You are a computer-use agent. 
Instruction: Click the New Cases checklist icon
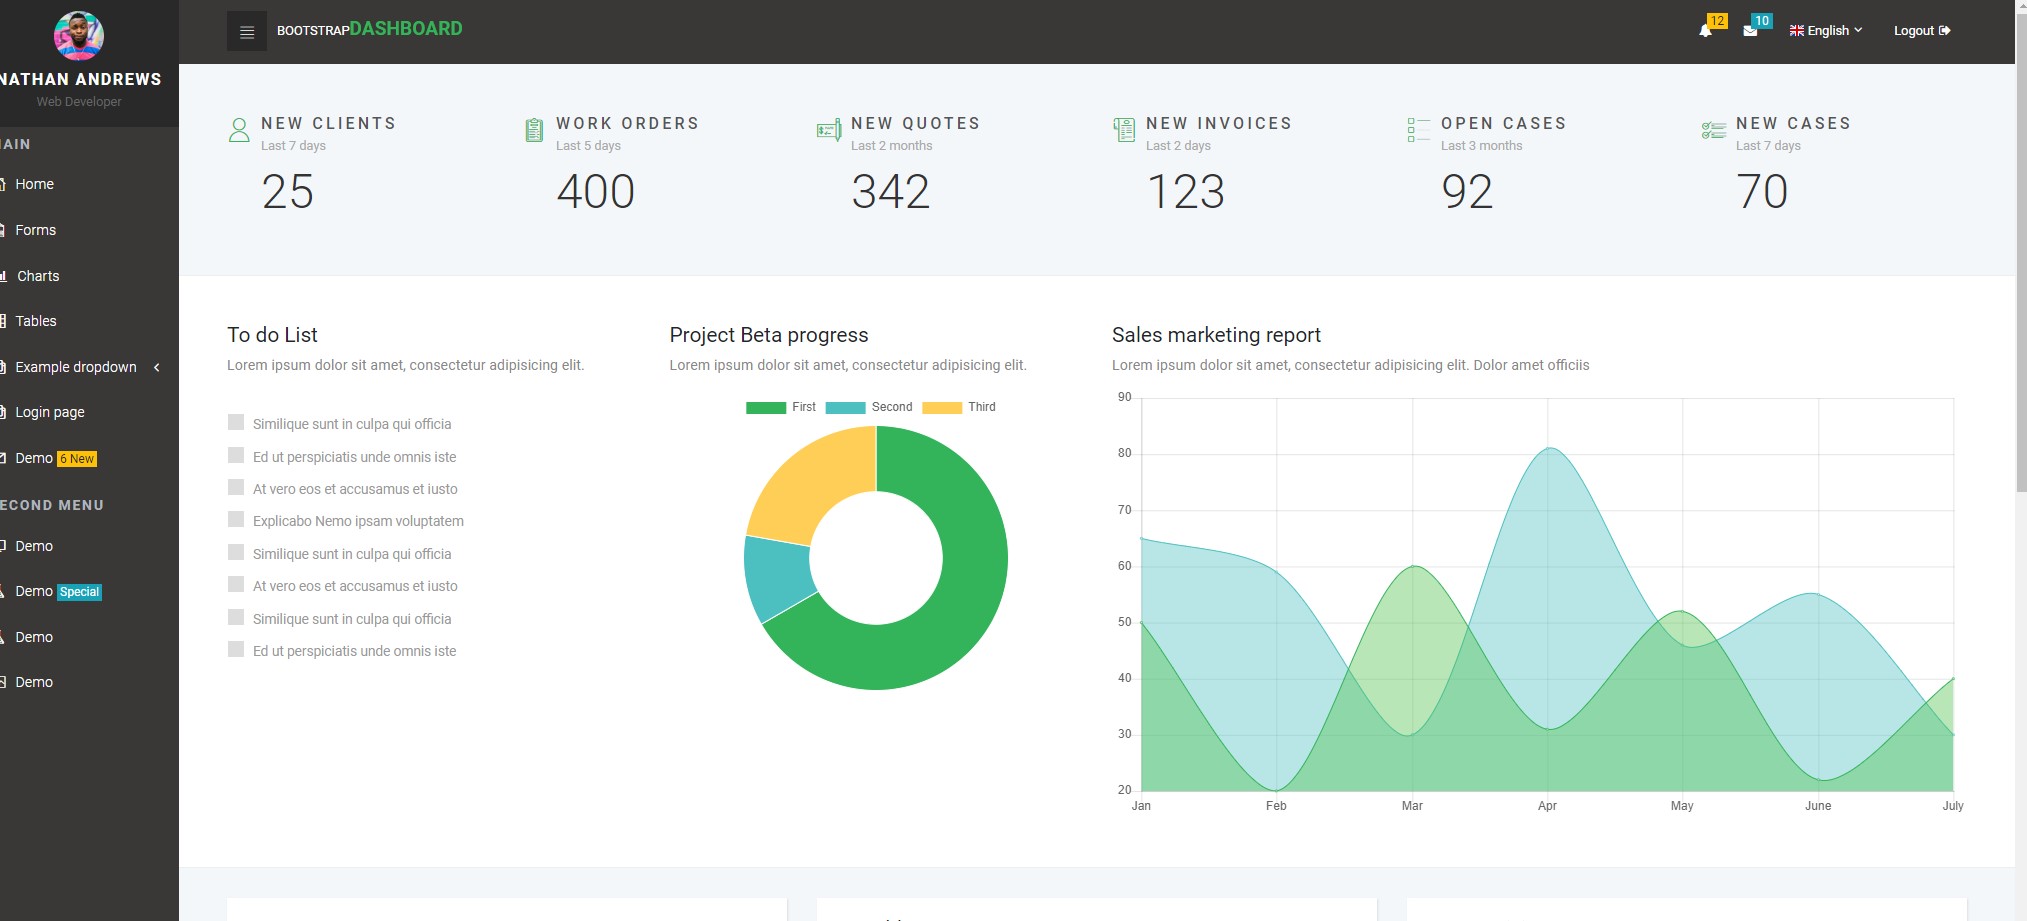pyautogui.click(x=1713, y=130)
